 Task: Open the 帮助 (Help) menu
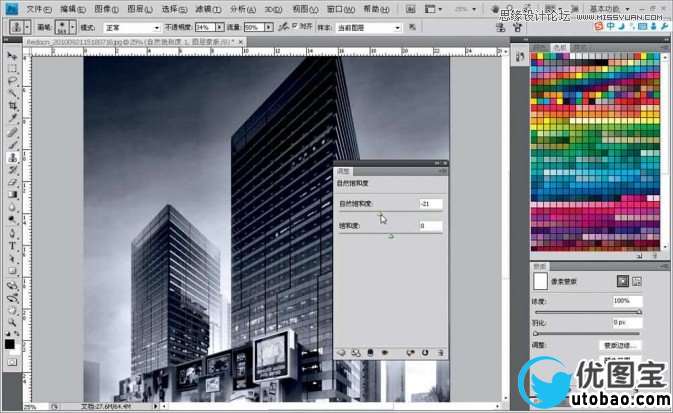click(x=376, y=9)
